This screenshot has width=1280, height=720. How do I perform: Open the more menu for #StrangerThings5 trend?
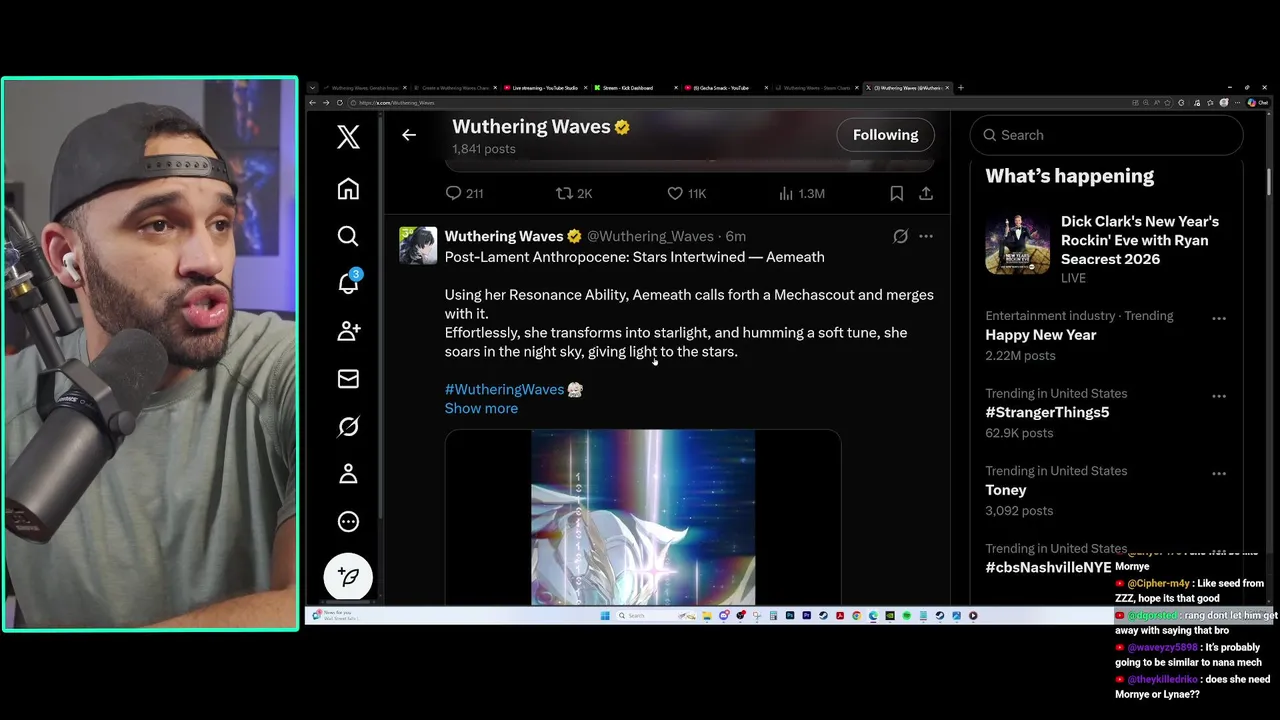pyautogui.click(x=1218, y=396)
